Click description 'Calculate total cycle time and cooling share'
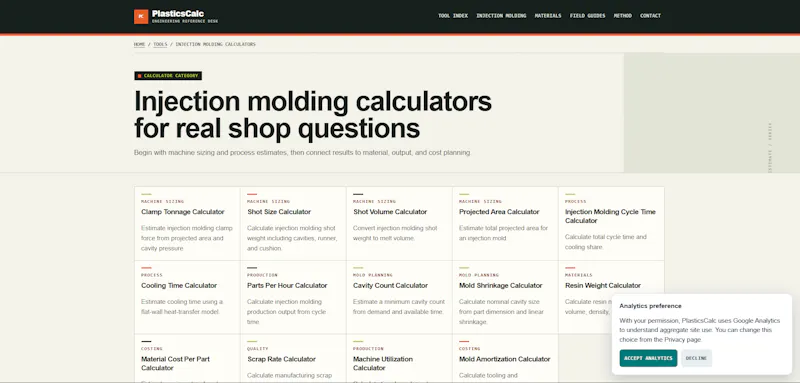Screen dimensions: 800x383 click(606, 242)
